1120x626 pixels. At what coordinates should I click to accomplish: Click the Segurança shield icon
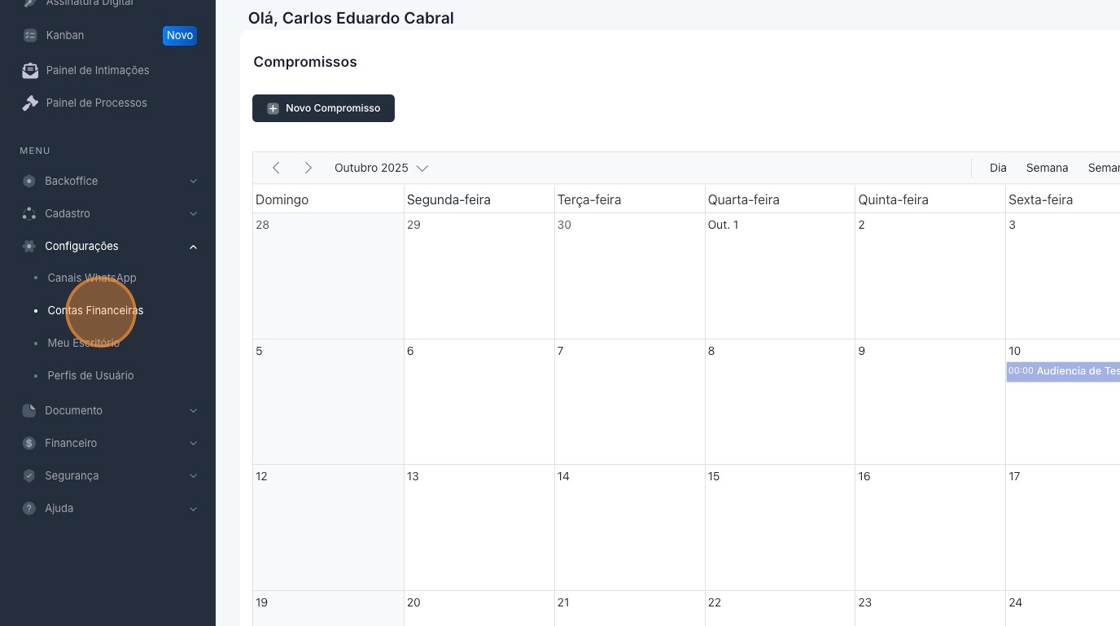(x=29, y=476)
